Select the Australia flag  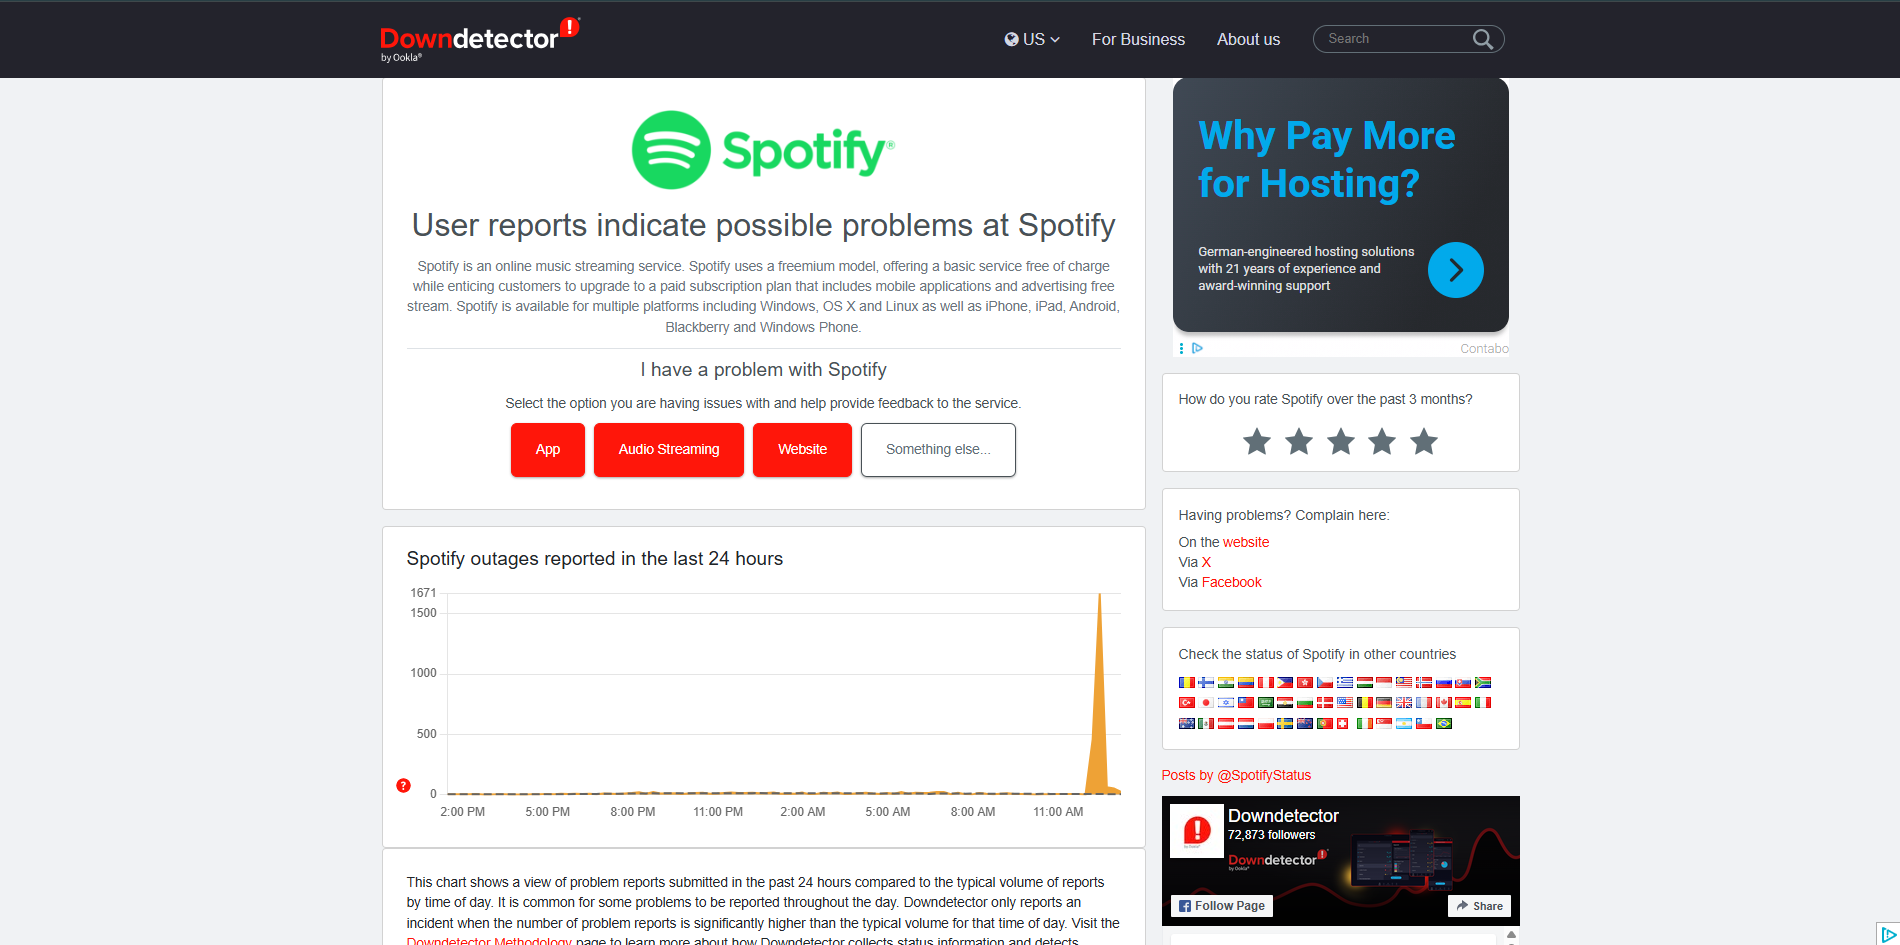pyautogui.click(x=1187, y=724)
